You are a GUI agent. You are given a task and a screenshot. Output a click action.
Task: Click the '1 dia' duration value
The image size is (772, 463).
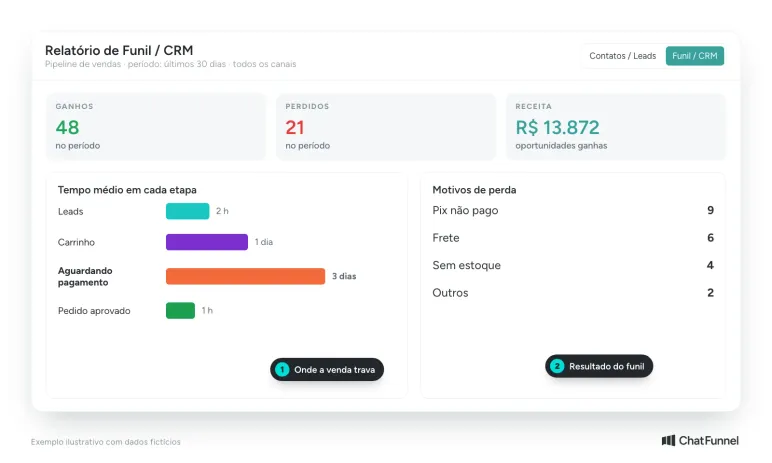[x=263, y=242]
